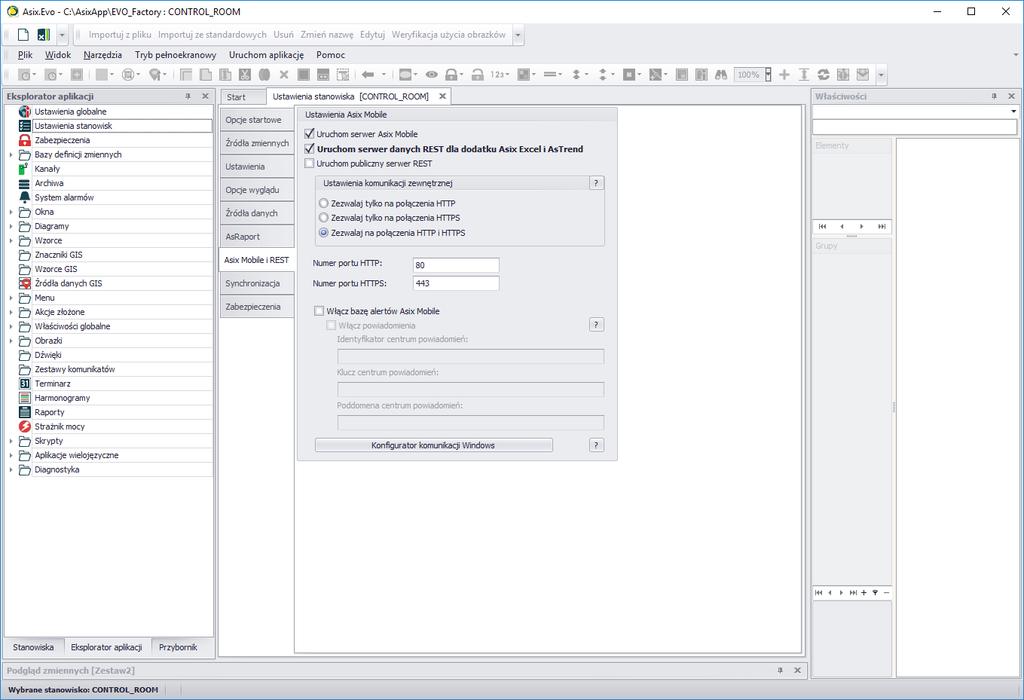Screen dimensions: 1024x700
Task: Click the open padlock unlock icon in toolbar
Action: [x=478, y=74]
